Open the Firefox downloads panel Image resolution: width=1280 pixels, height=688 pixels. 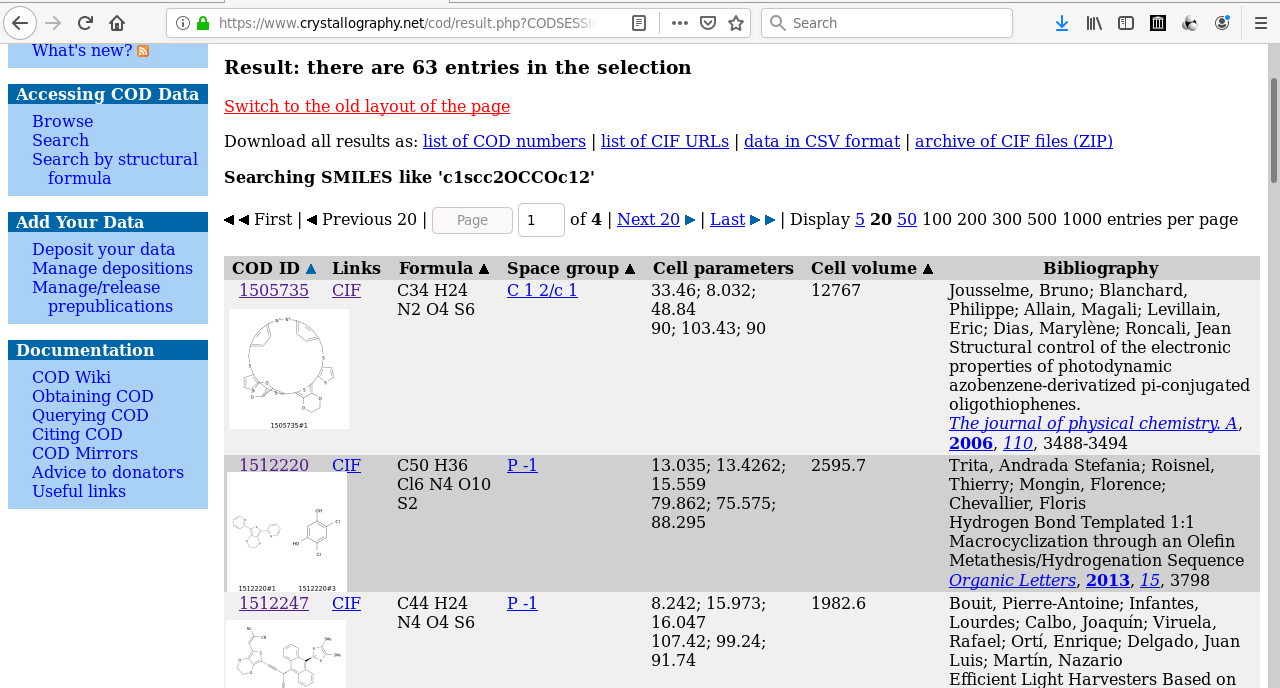click(x=1062, y=23)
